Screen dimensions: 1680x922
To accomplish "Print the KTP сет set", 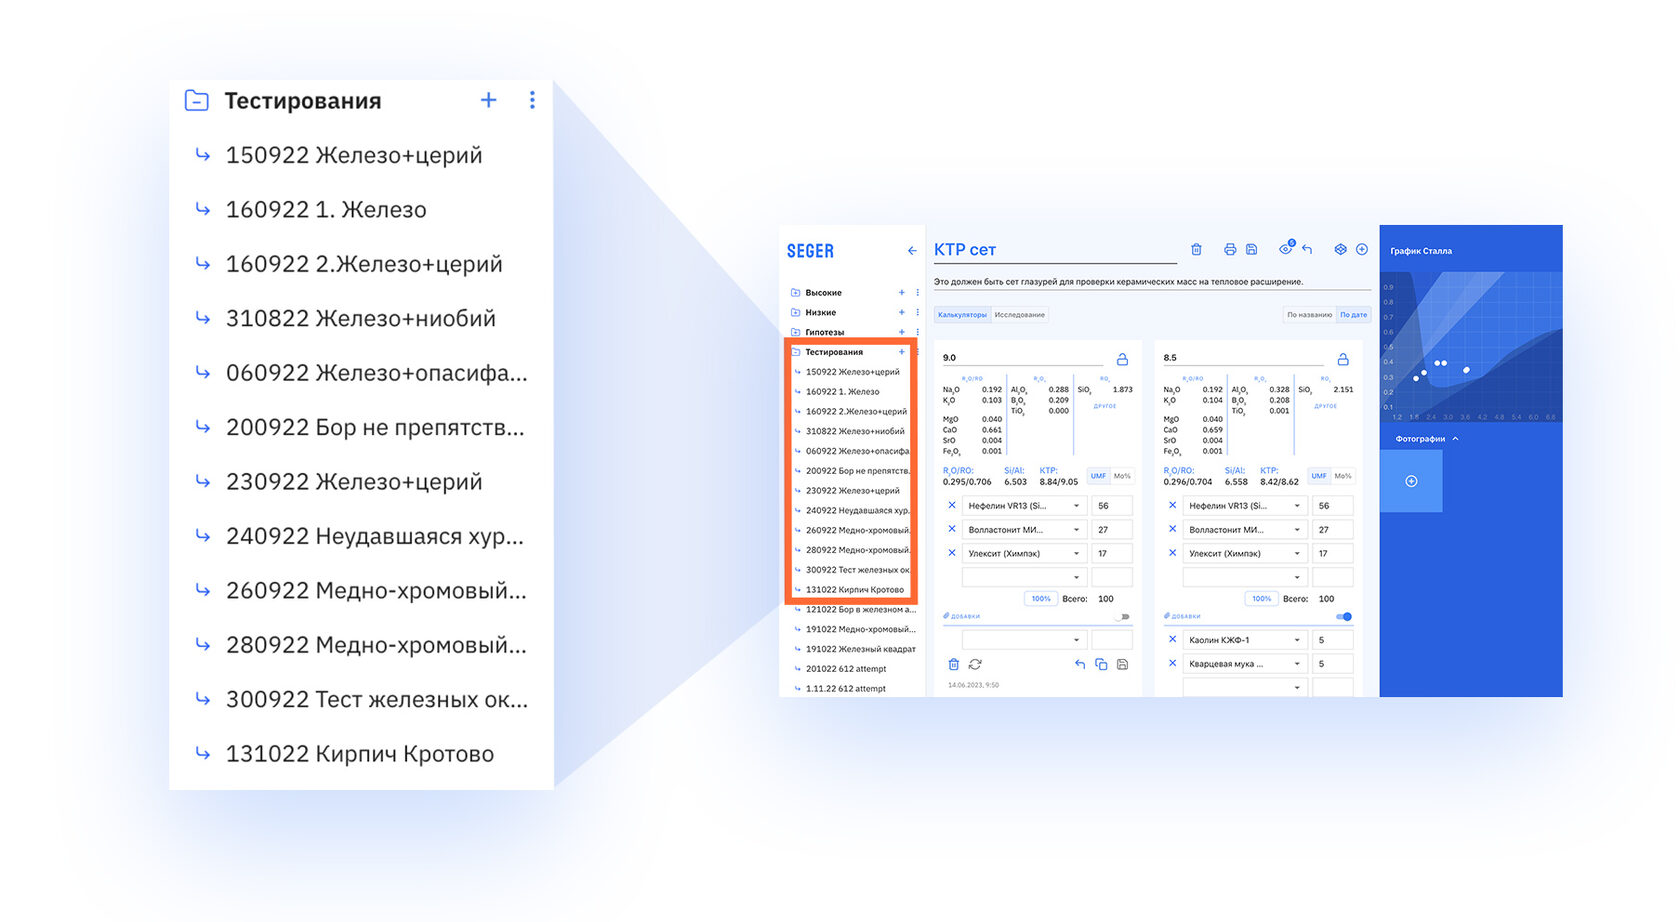I will coord(1230,249).
